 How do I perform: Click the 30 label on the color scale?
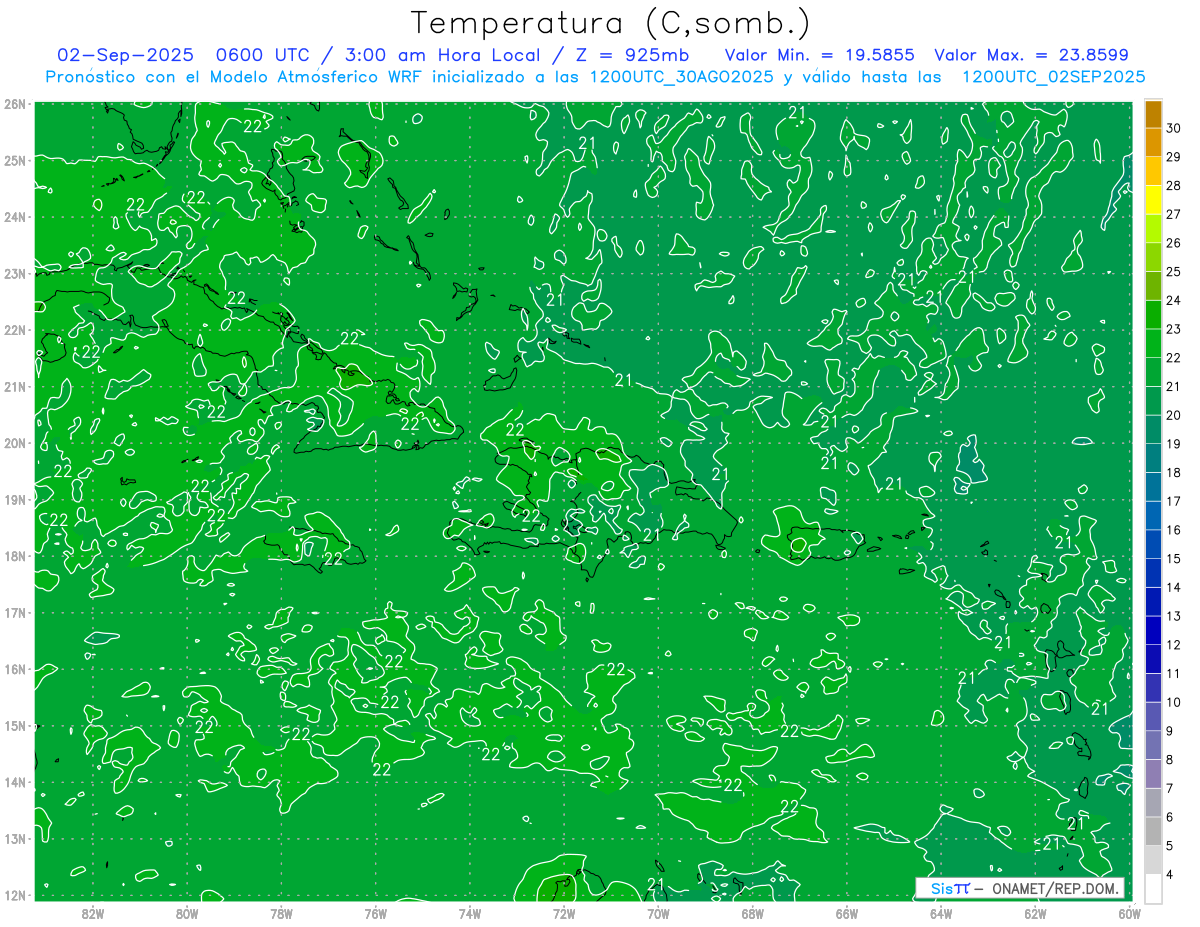point(1173,127)
